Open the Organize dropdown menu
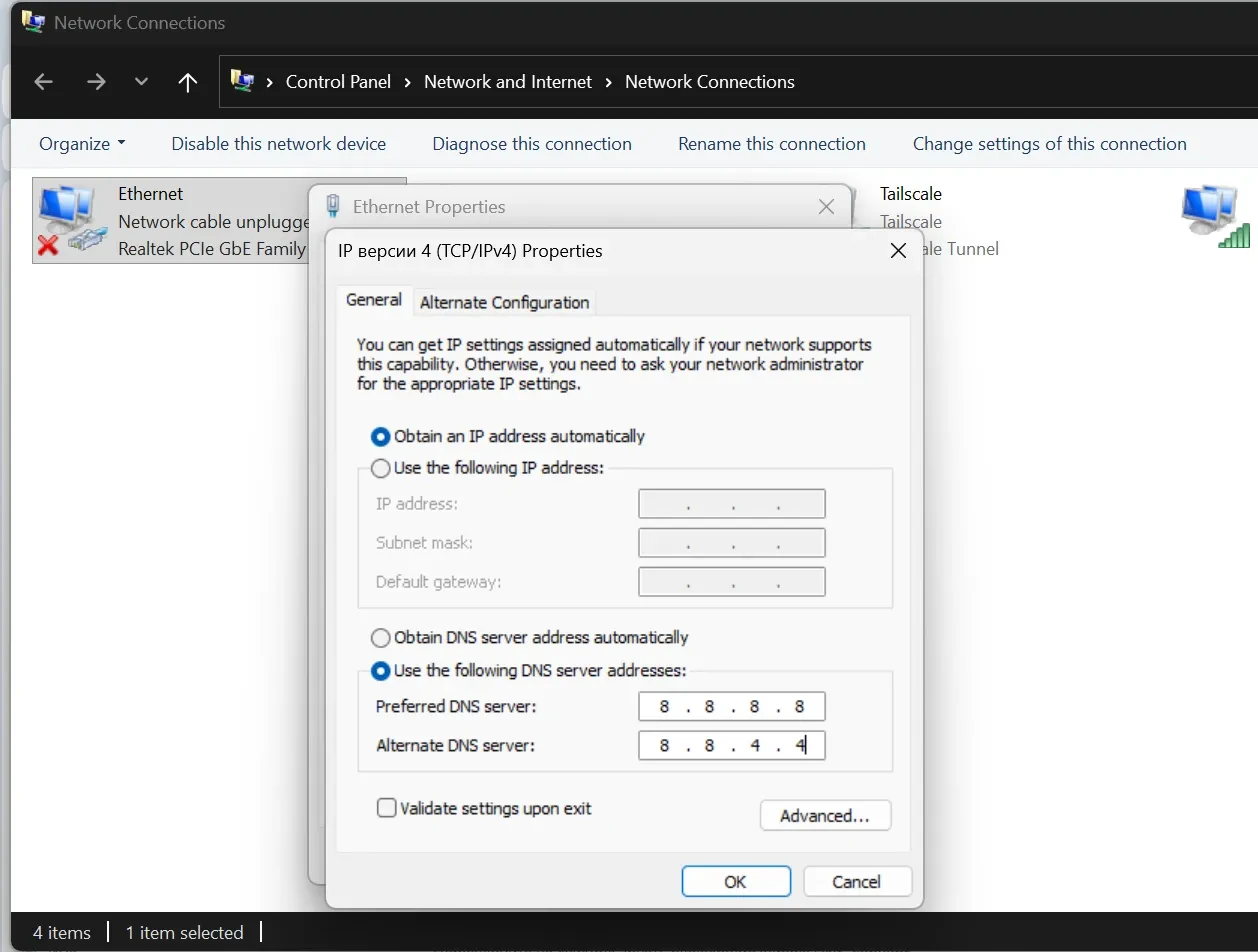Screen dimensions: 1258x952 [x=82, y=144]
